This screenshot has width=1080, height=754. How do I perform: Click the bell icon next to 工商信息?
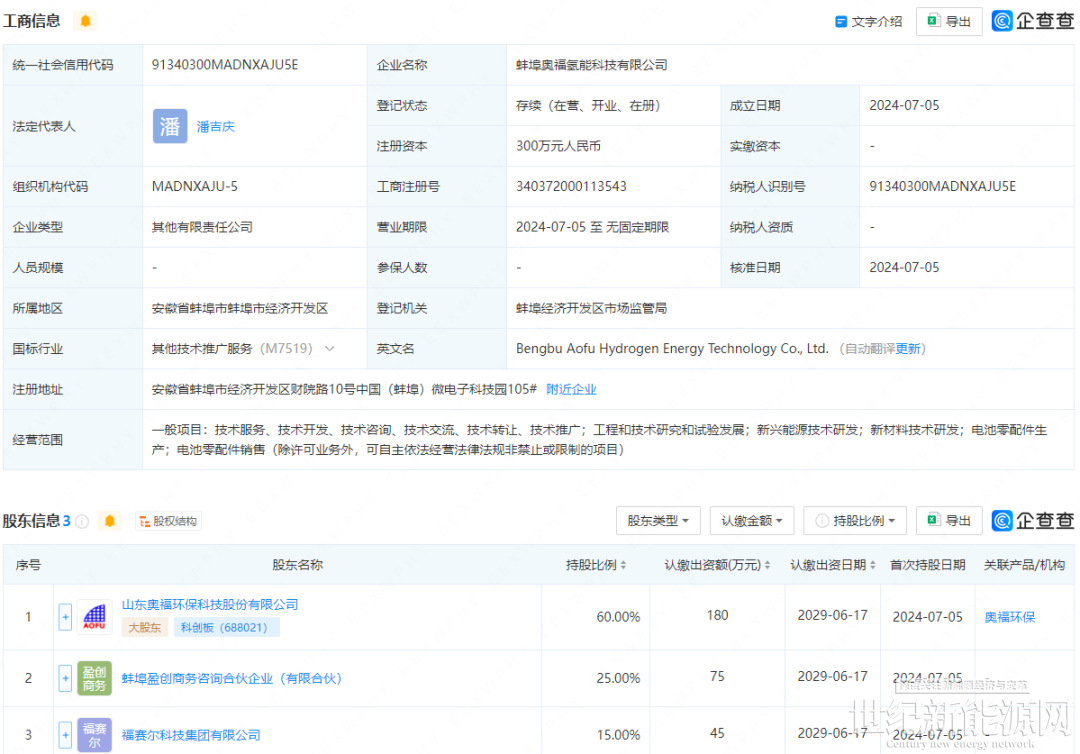pyautogui.click(x=85, y=21)
